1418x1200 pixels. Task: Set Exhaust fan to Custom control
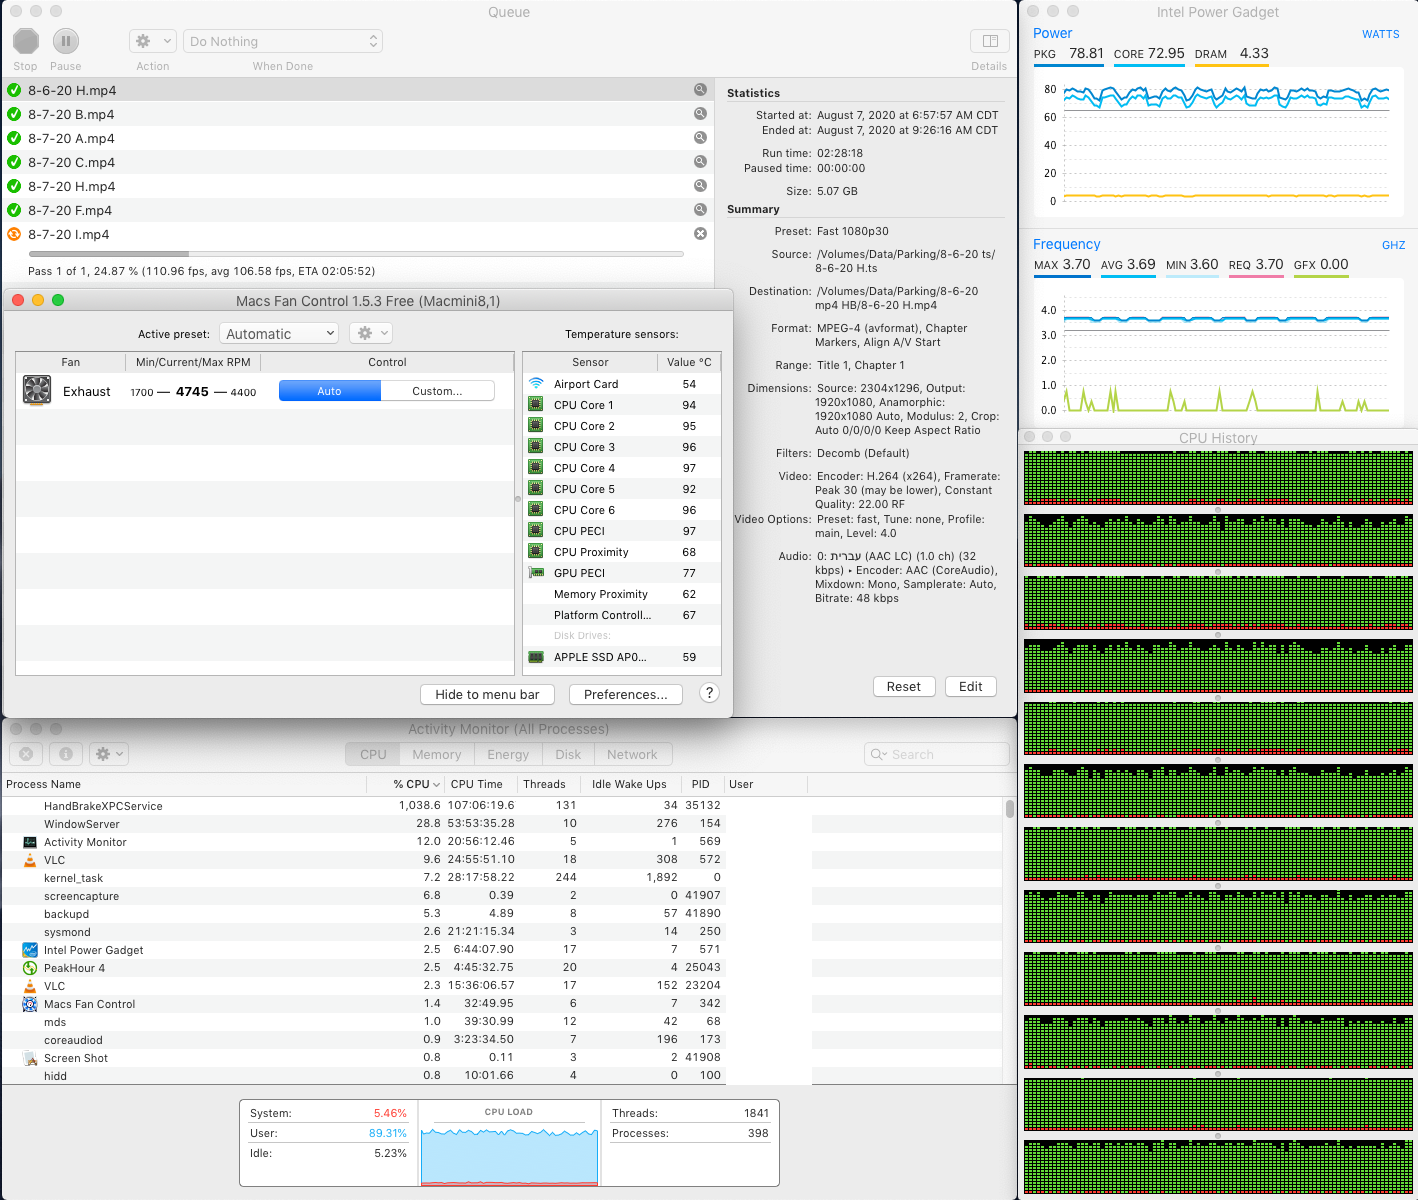coord(437,391)
